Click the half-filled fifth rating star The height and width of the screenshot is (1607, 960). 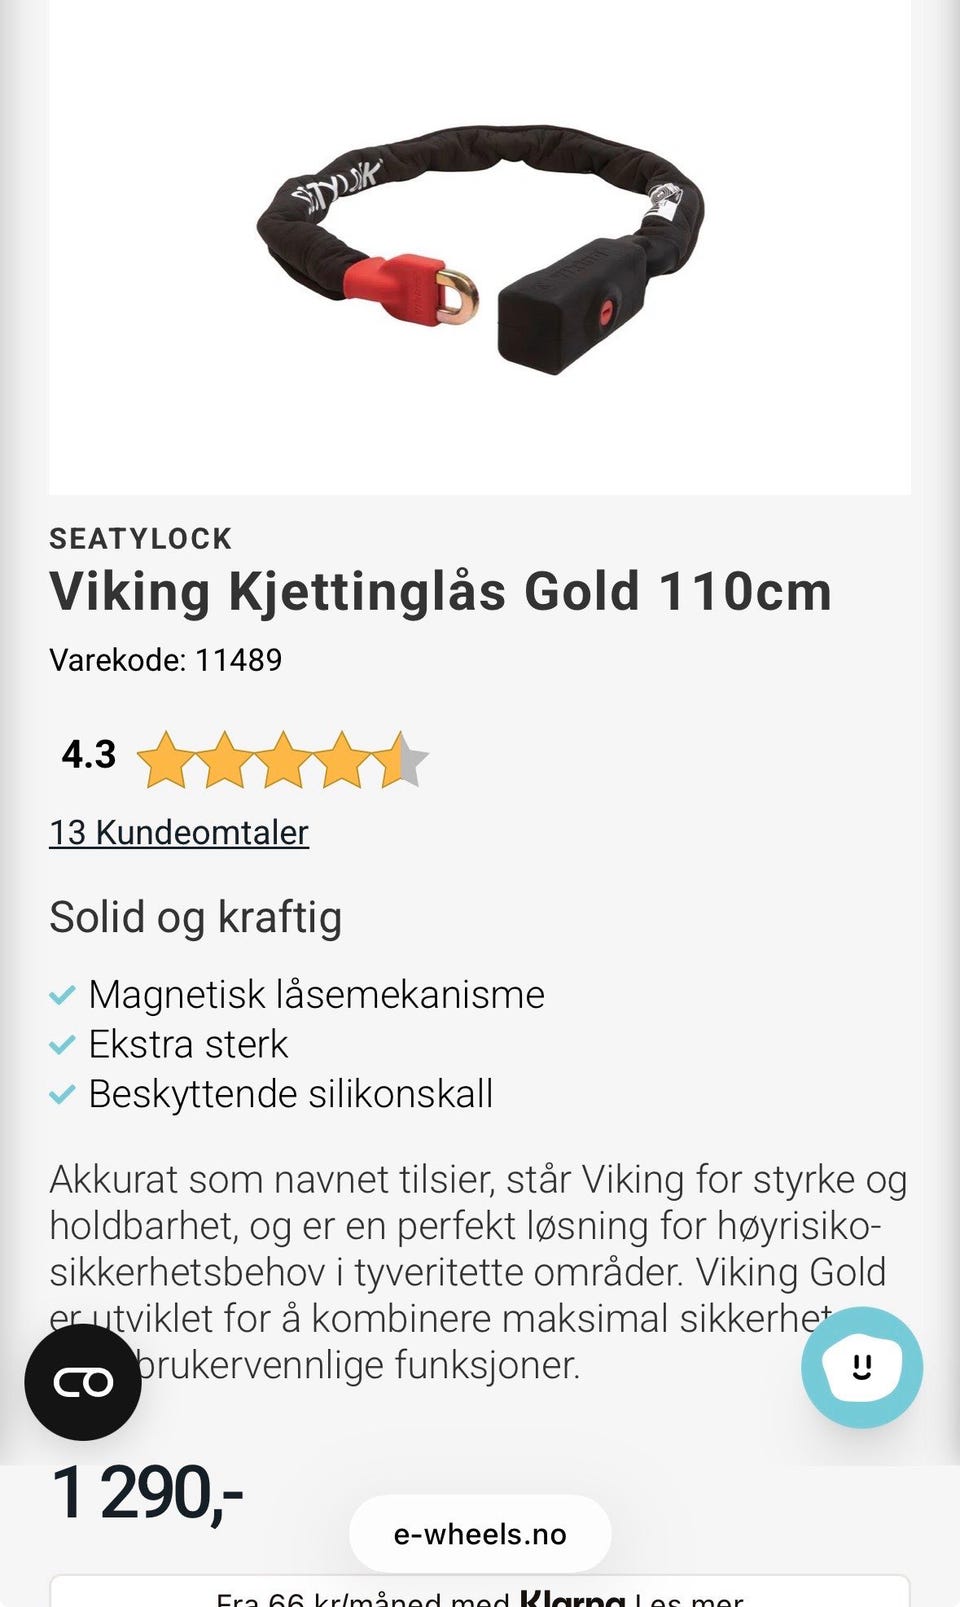pyautogui.click(x=401, y=759)
